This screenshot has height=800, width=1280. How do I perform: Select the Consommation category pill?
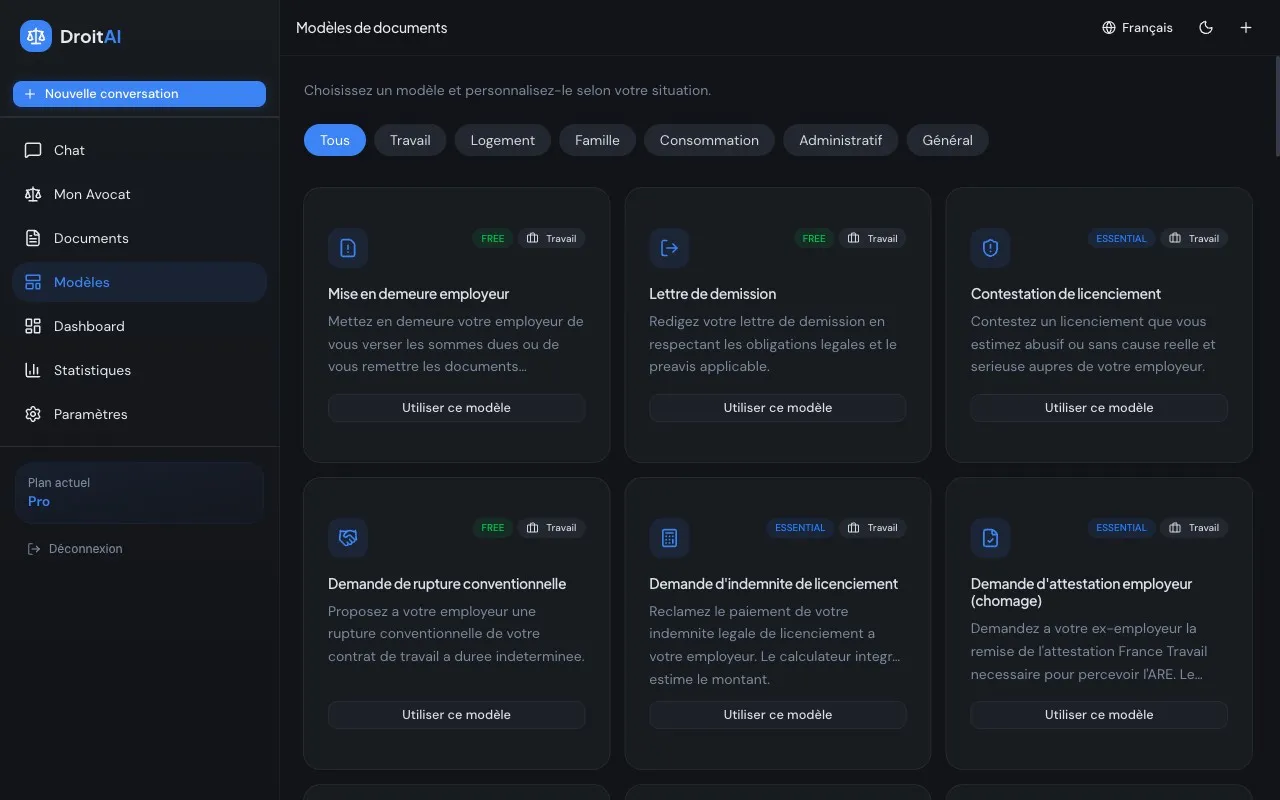tap(709, 140)
